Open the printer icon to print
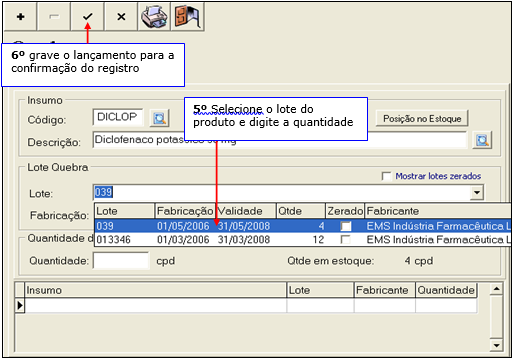 pyautogui.click(x=154, y=17)
